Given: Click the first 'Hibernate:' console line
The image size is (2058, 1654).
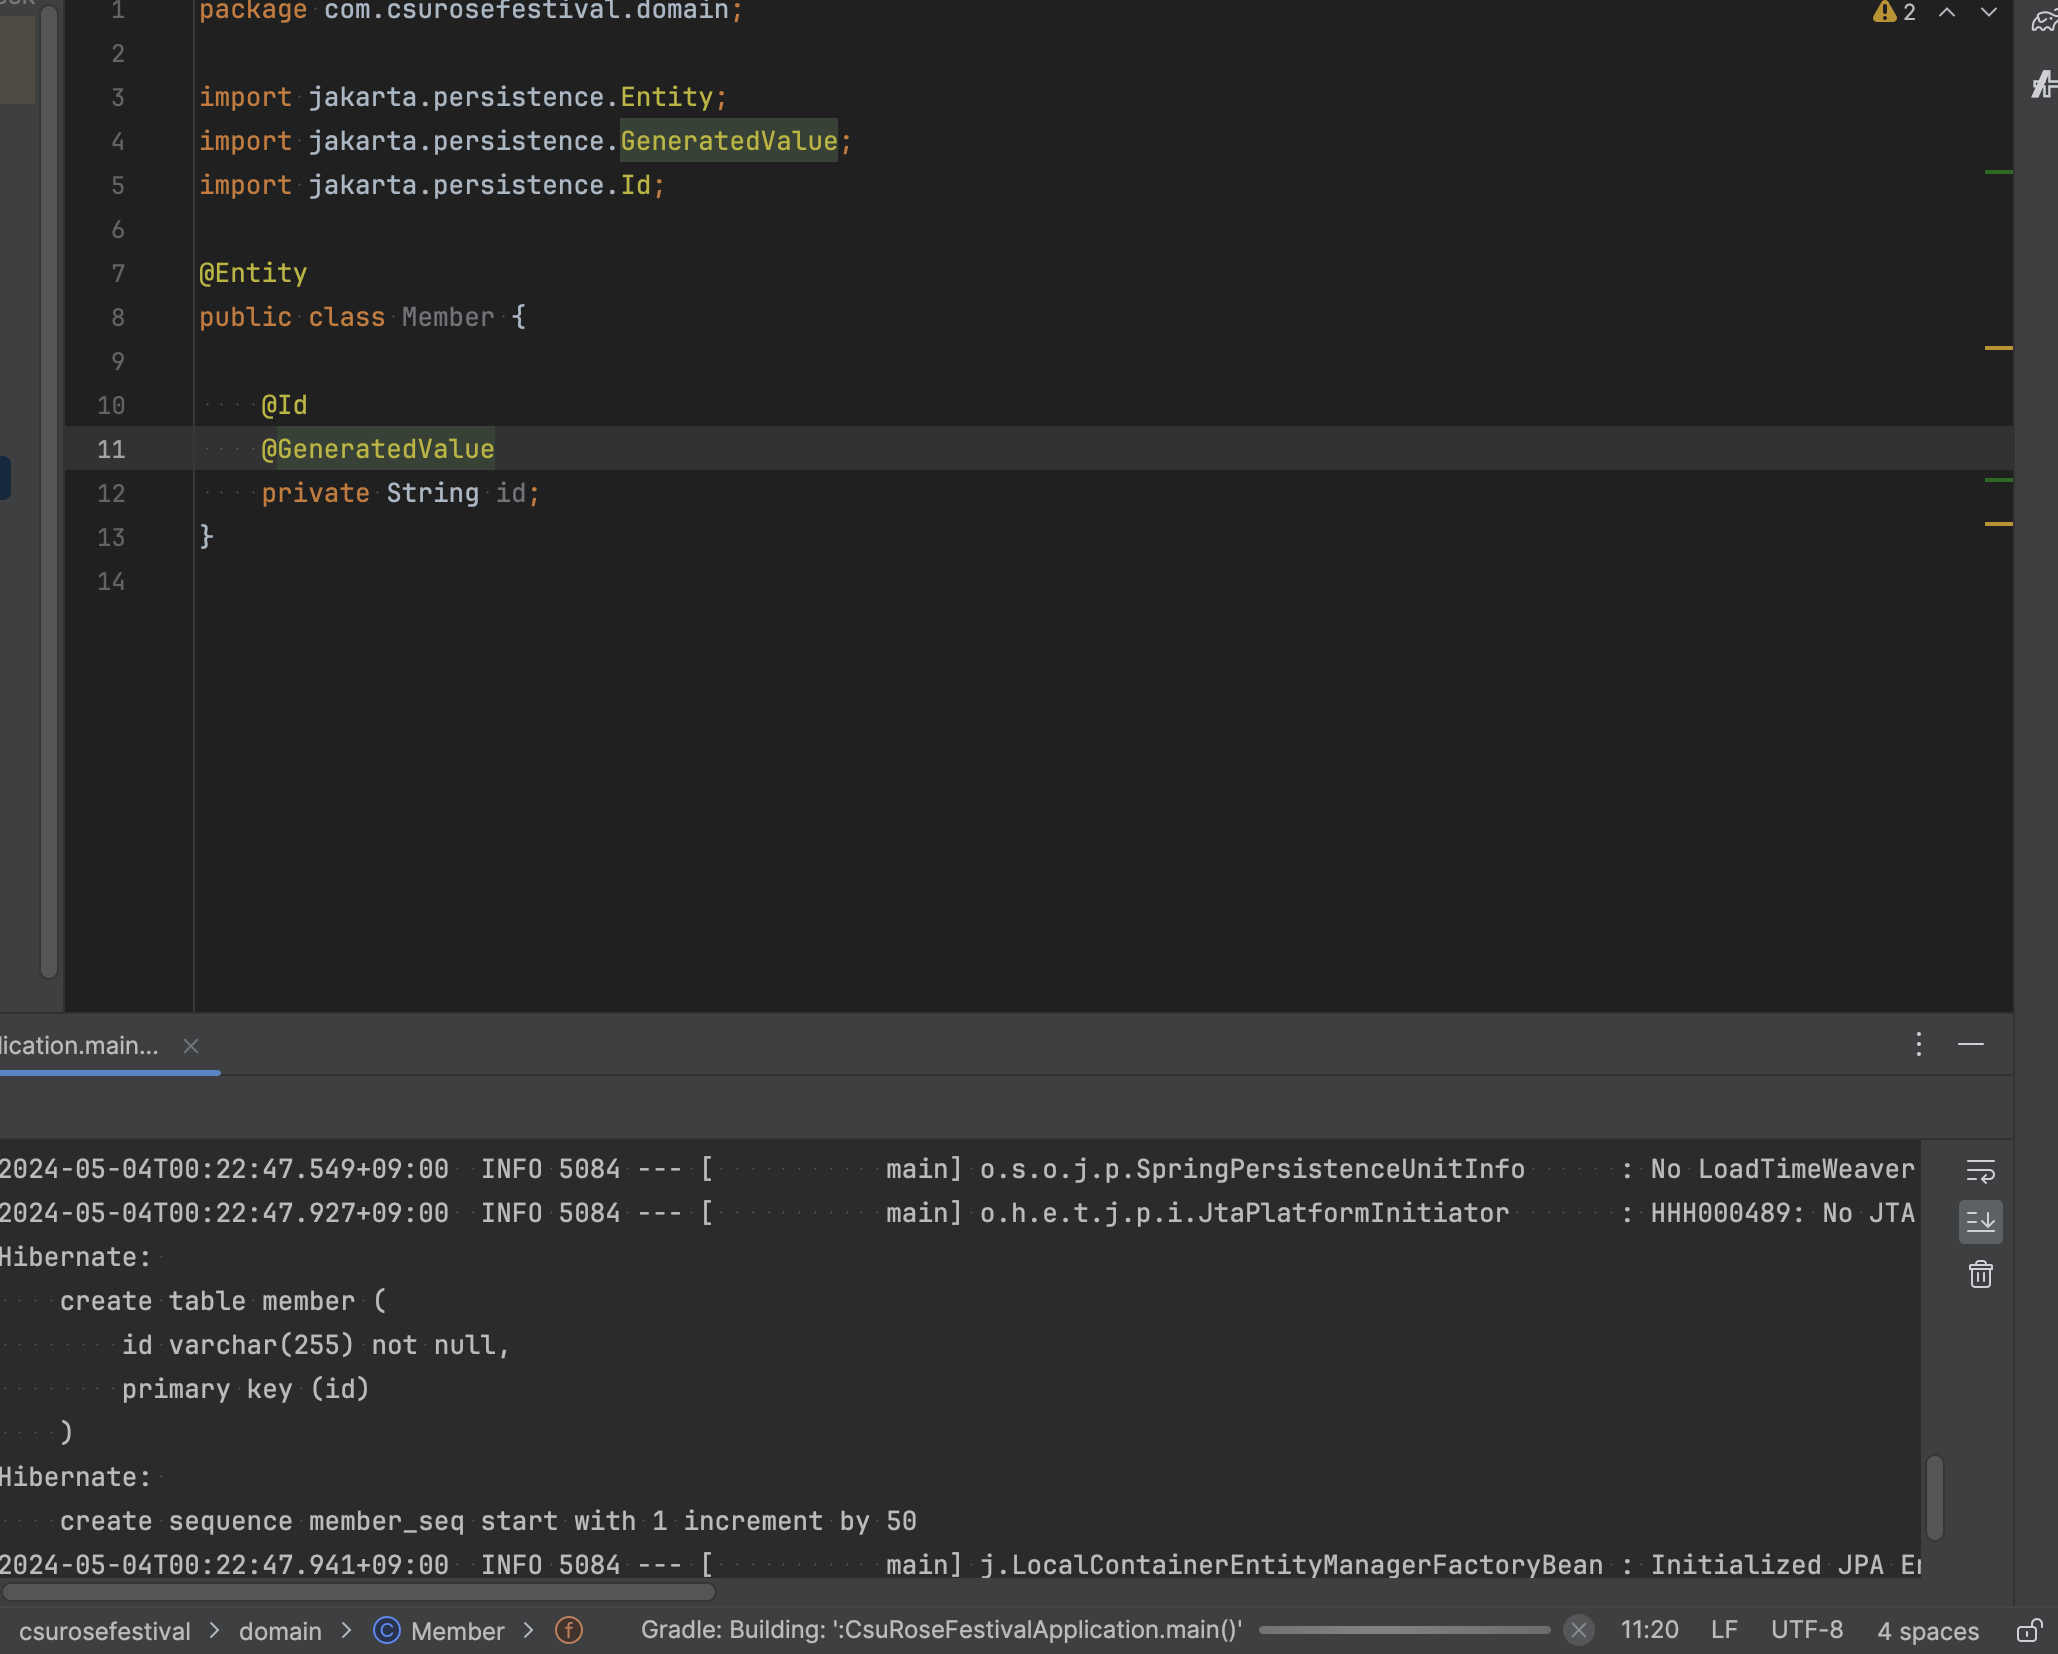Looking at the screenshot, I should point(75,1257).
